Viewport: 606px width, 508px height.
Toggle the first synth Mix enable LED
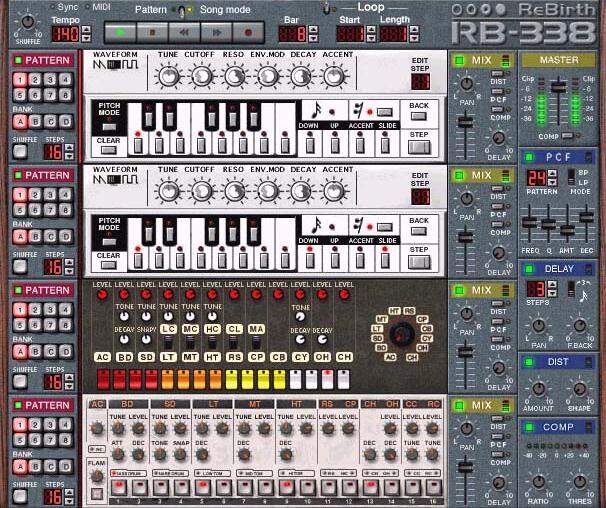(x=459, y=60)
